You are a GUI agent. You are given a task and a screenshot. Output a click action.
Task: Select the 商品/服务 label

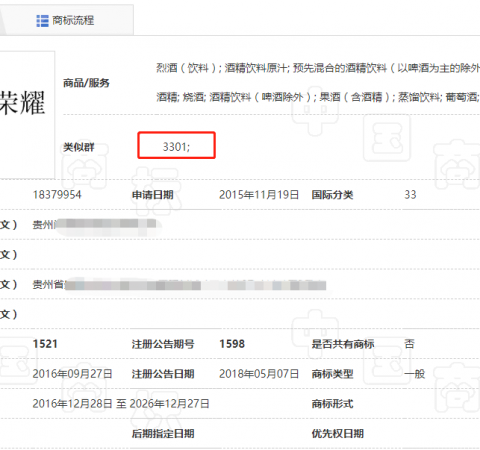86,83
